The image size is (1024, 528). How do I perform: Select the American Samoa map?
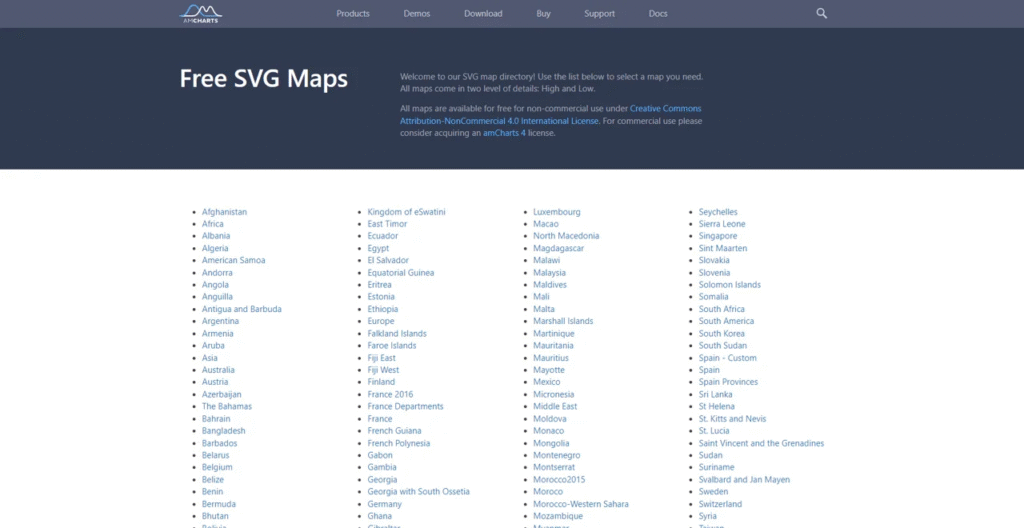[x=233, y=260]
